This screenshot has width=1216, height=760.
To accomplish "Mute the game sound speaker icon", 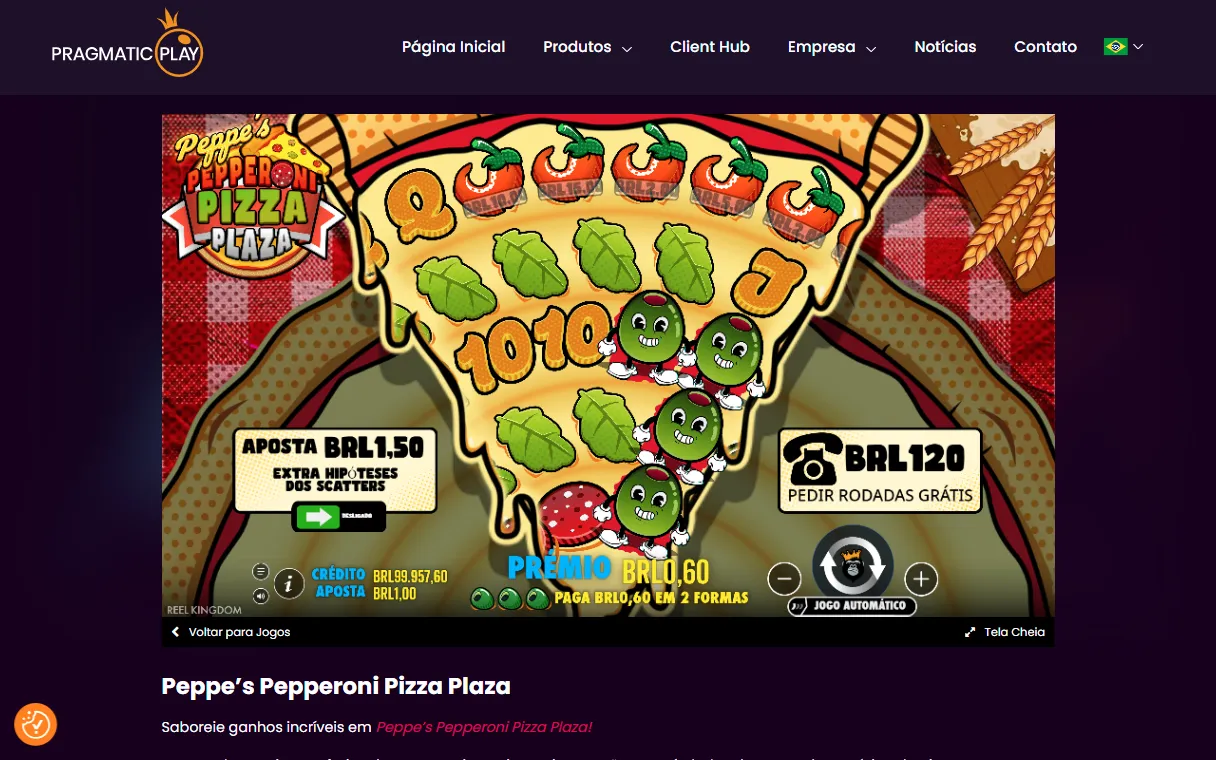I will click(x=261, y=596).
